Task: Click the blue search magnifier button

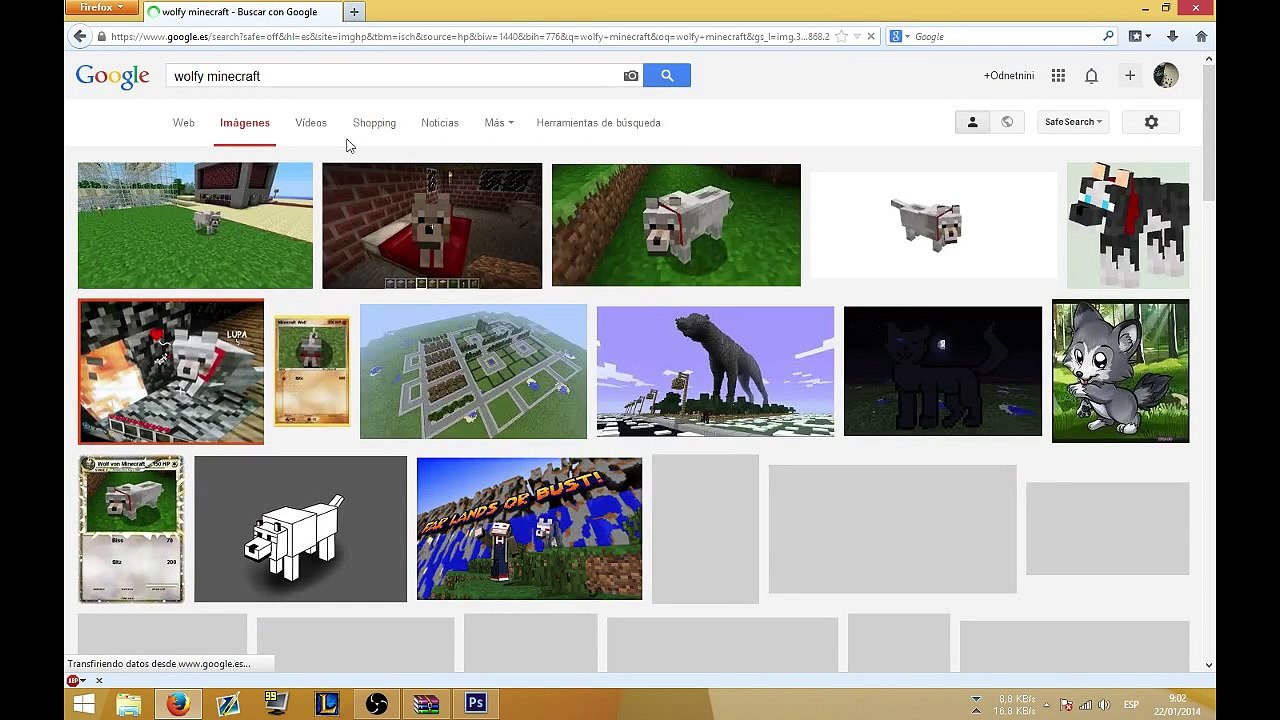Action: 667,76
